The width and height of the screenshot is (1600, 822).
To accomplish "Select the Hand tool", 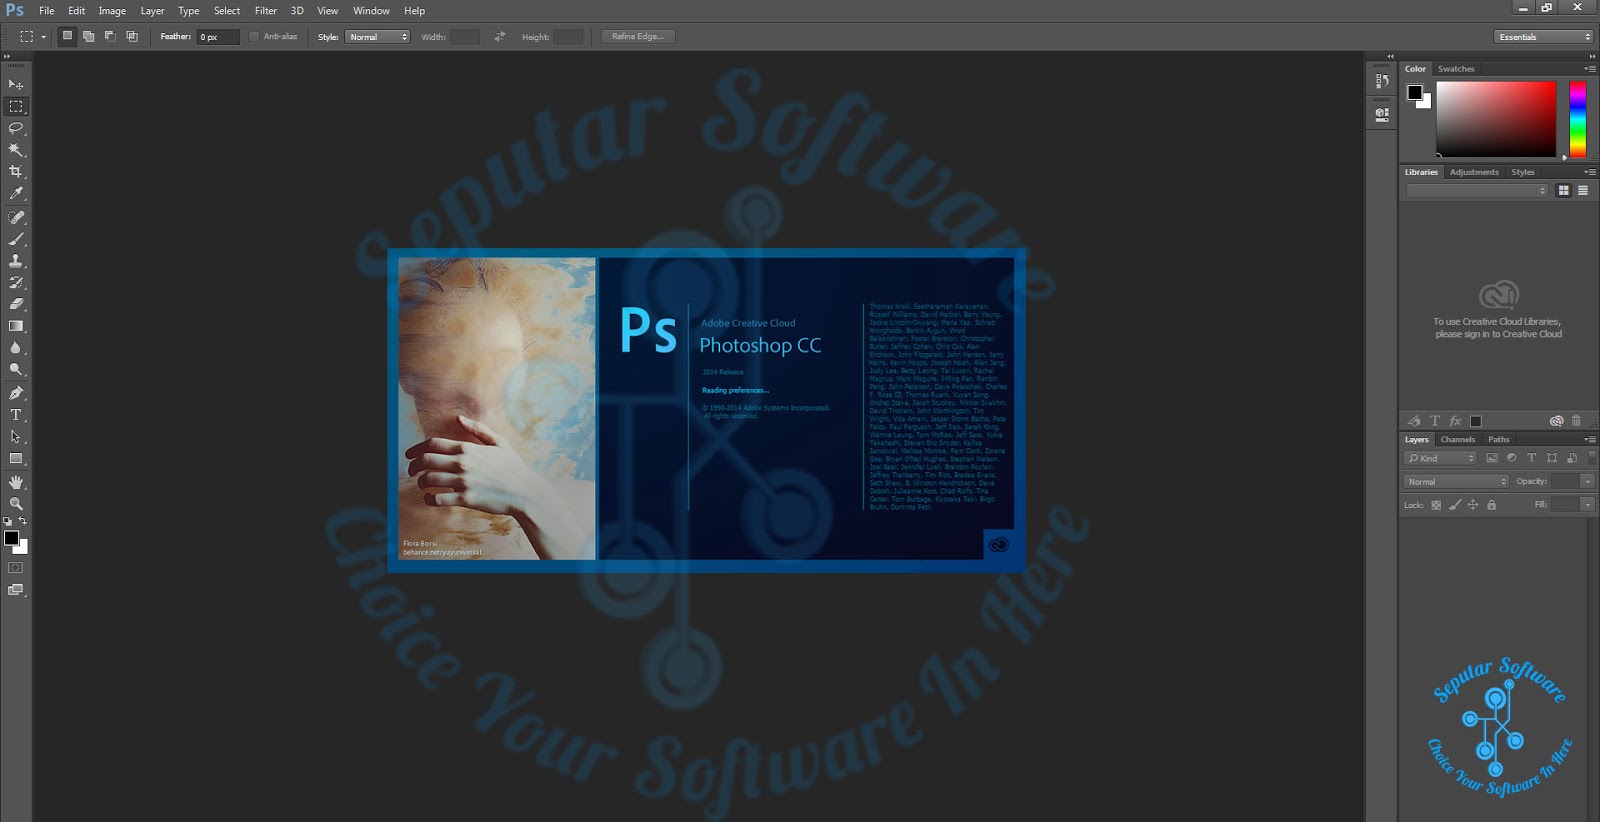I will click(x=16, y=482).
